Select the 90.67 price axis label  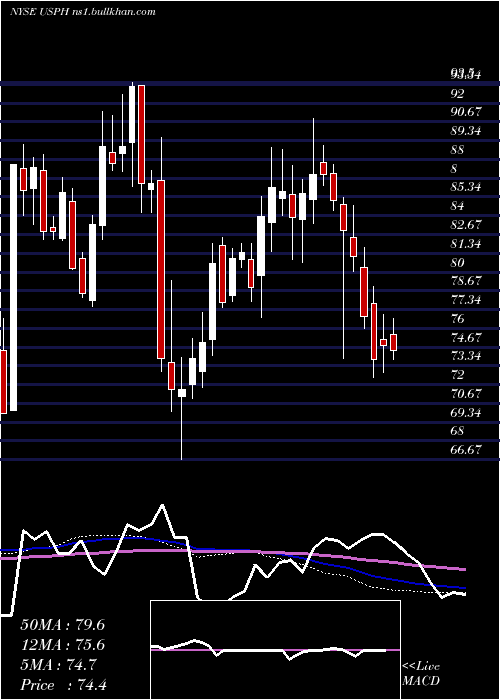465,112
